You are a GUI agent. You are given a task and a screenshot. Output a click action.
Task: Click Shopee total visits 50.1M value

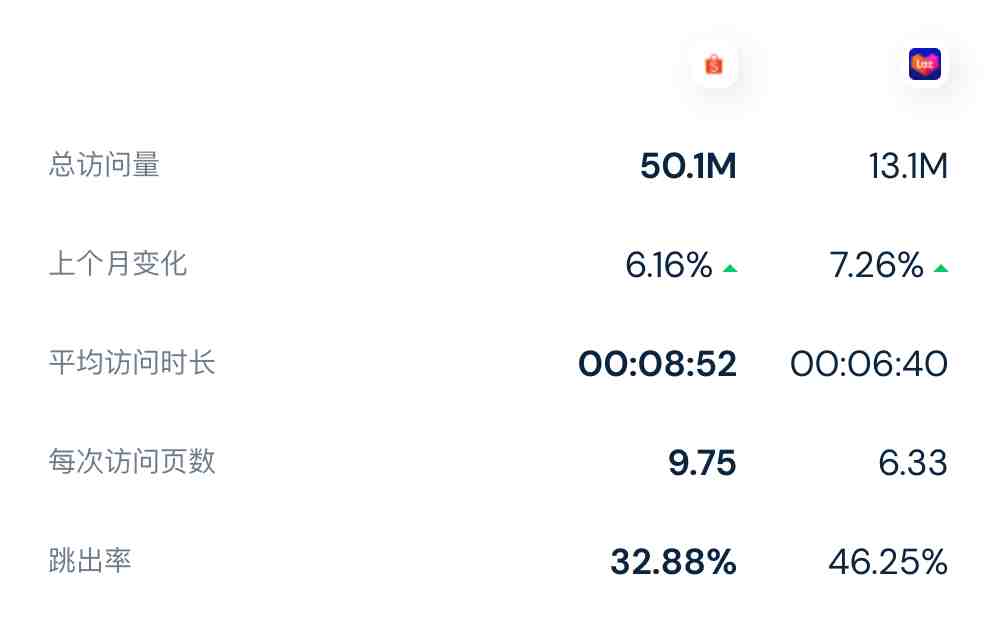688,166
